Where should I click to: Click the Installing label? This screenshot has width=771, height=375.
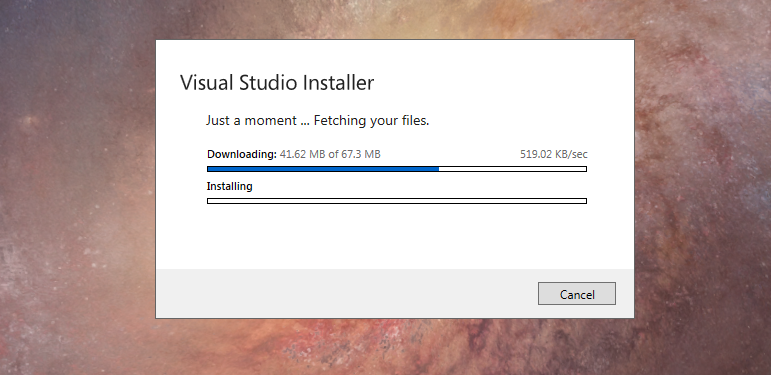[230, 186]
